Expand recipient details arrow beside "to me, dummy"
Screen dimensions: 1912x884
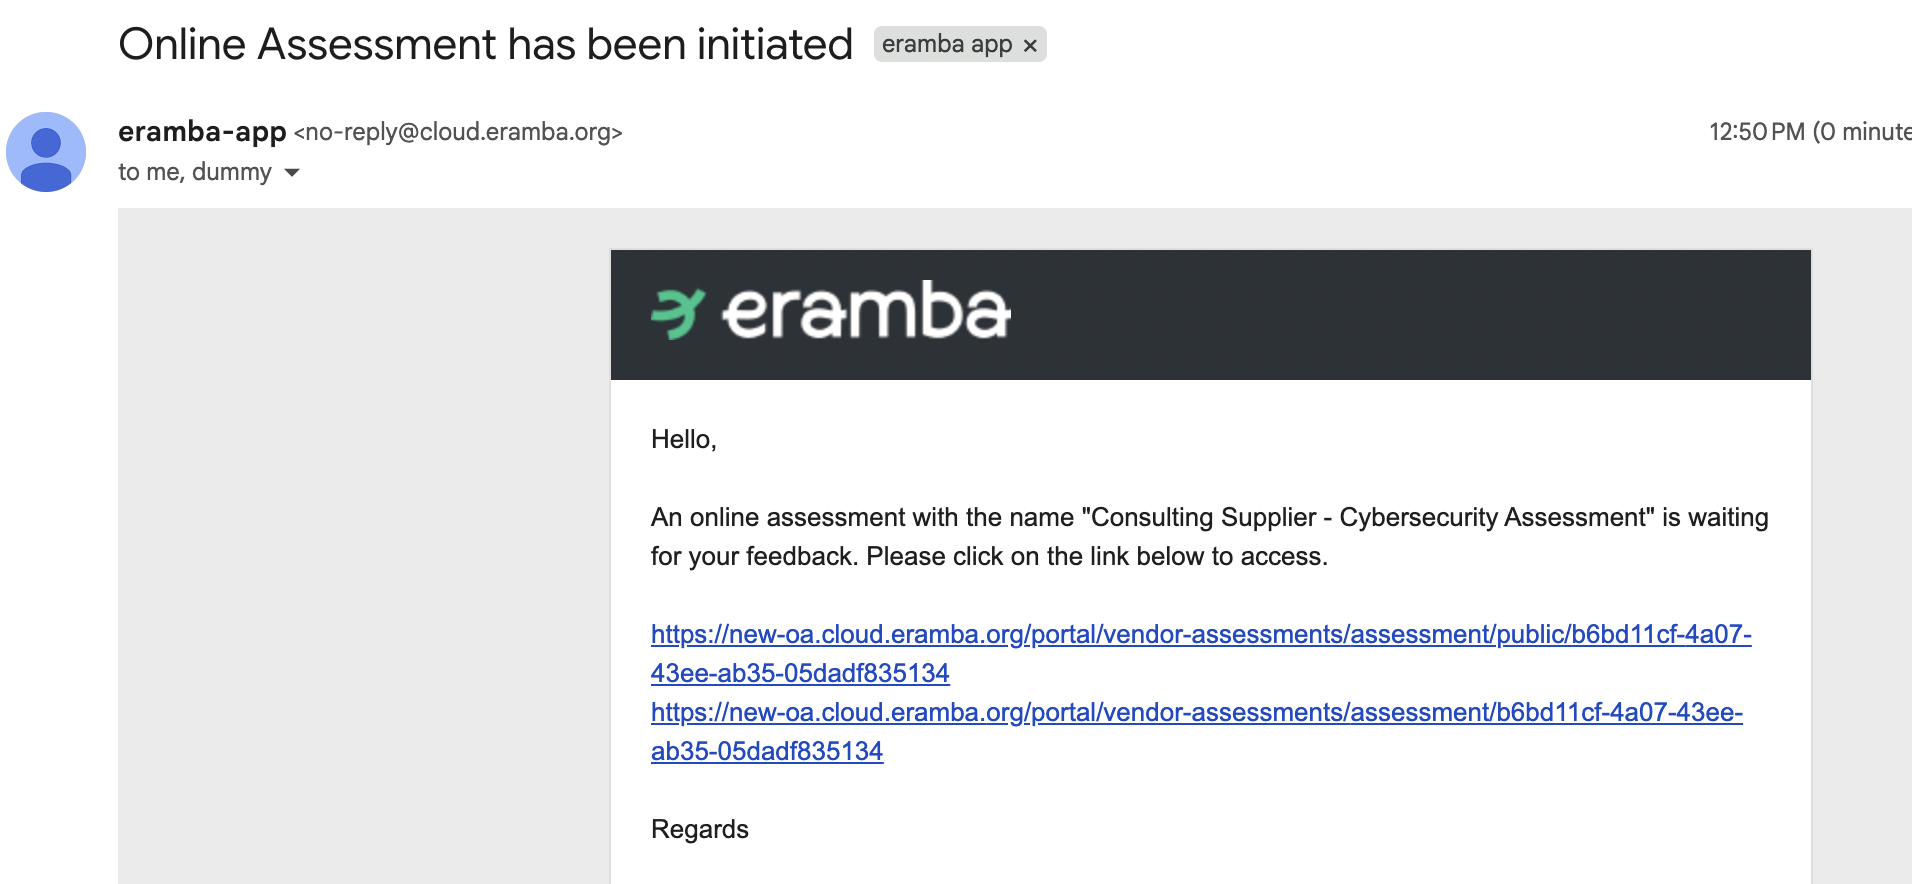pyautogui.click(x=292, y=173)
